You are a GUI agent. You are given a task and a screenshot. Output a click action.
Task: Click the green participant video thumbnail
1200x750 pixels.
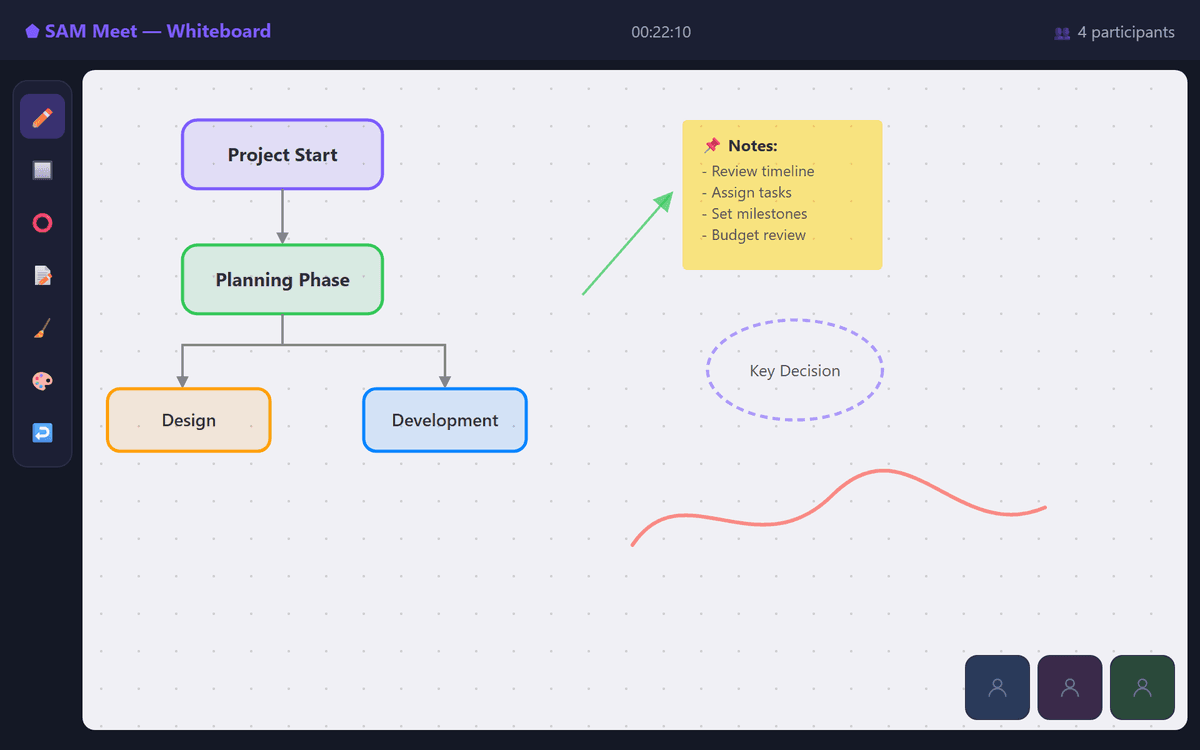tap(1142, 687)
